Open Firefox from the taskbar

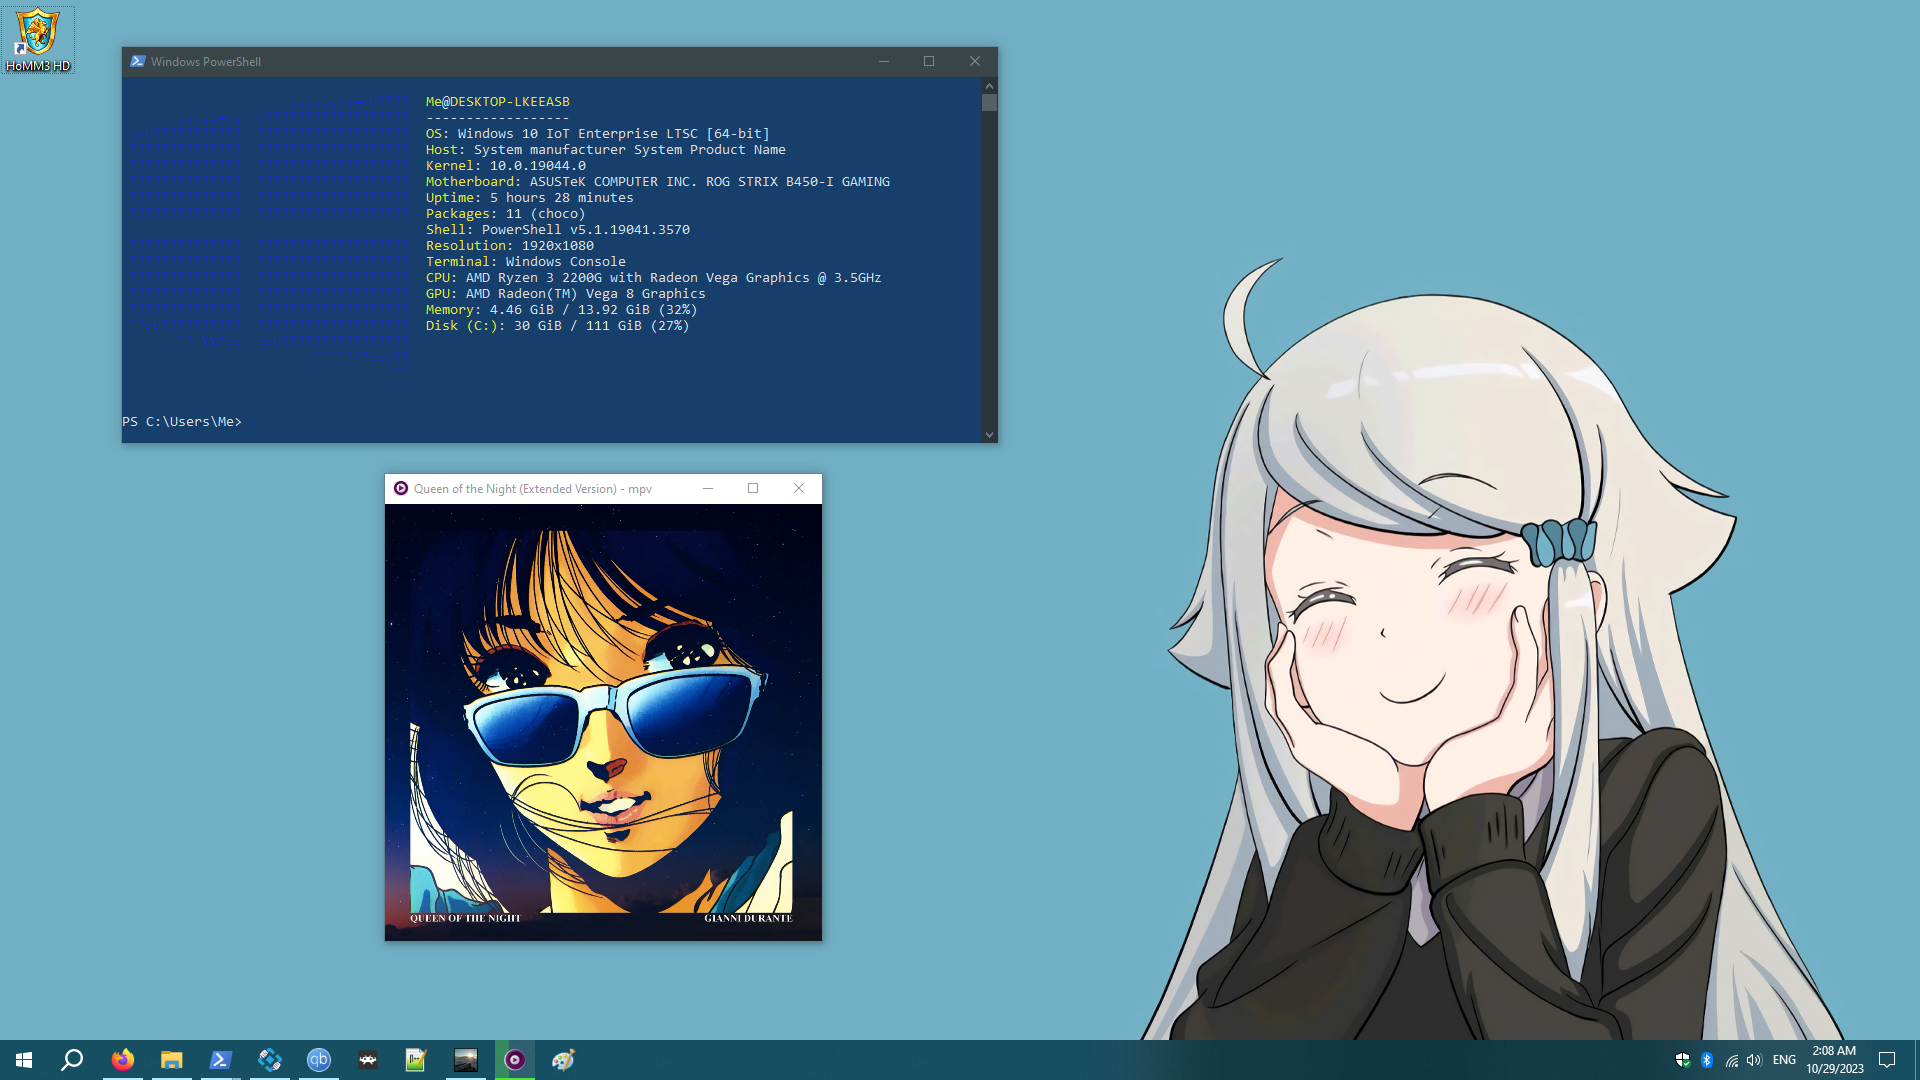coord(123,1060)
